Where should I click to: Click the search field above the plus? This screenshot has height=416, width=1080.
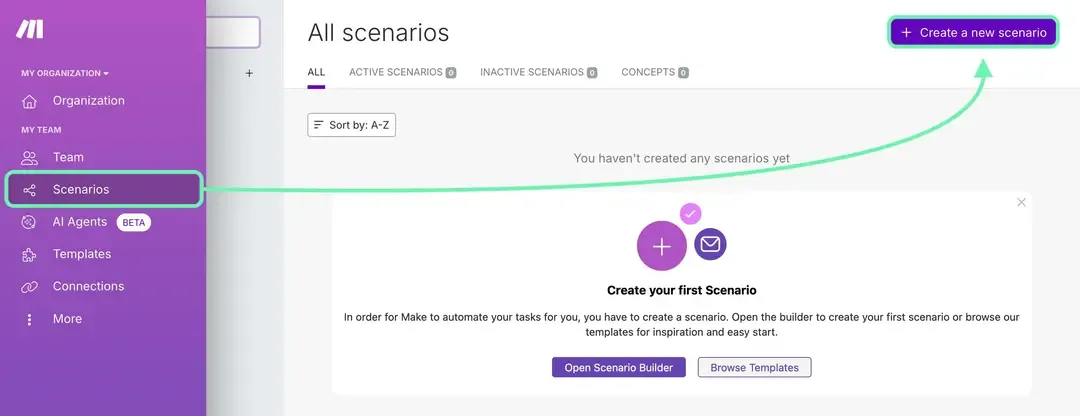click(x=232, y=32)
